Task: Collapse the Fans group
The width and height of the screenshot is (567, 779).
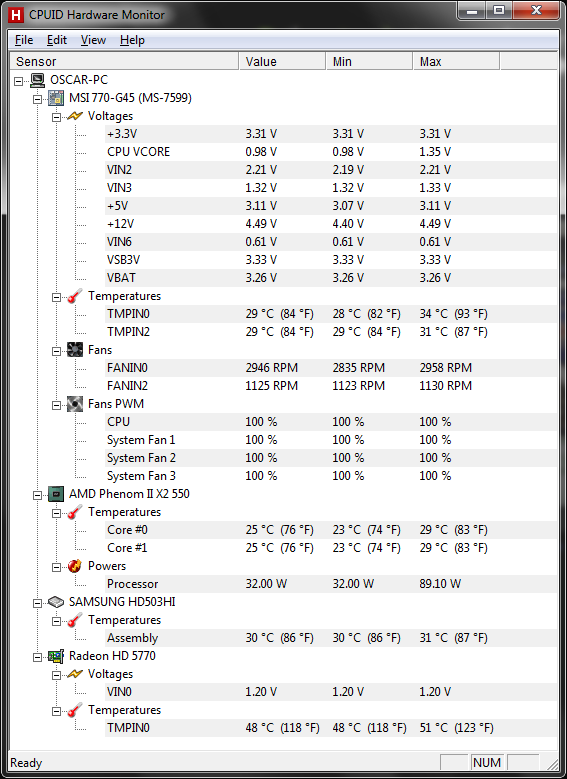Action: point(57,351)
